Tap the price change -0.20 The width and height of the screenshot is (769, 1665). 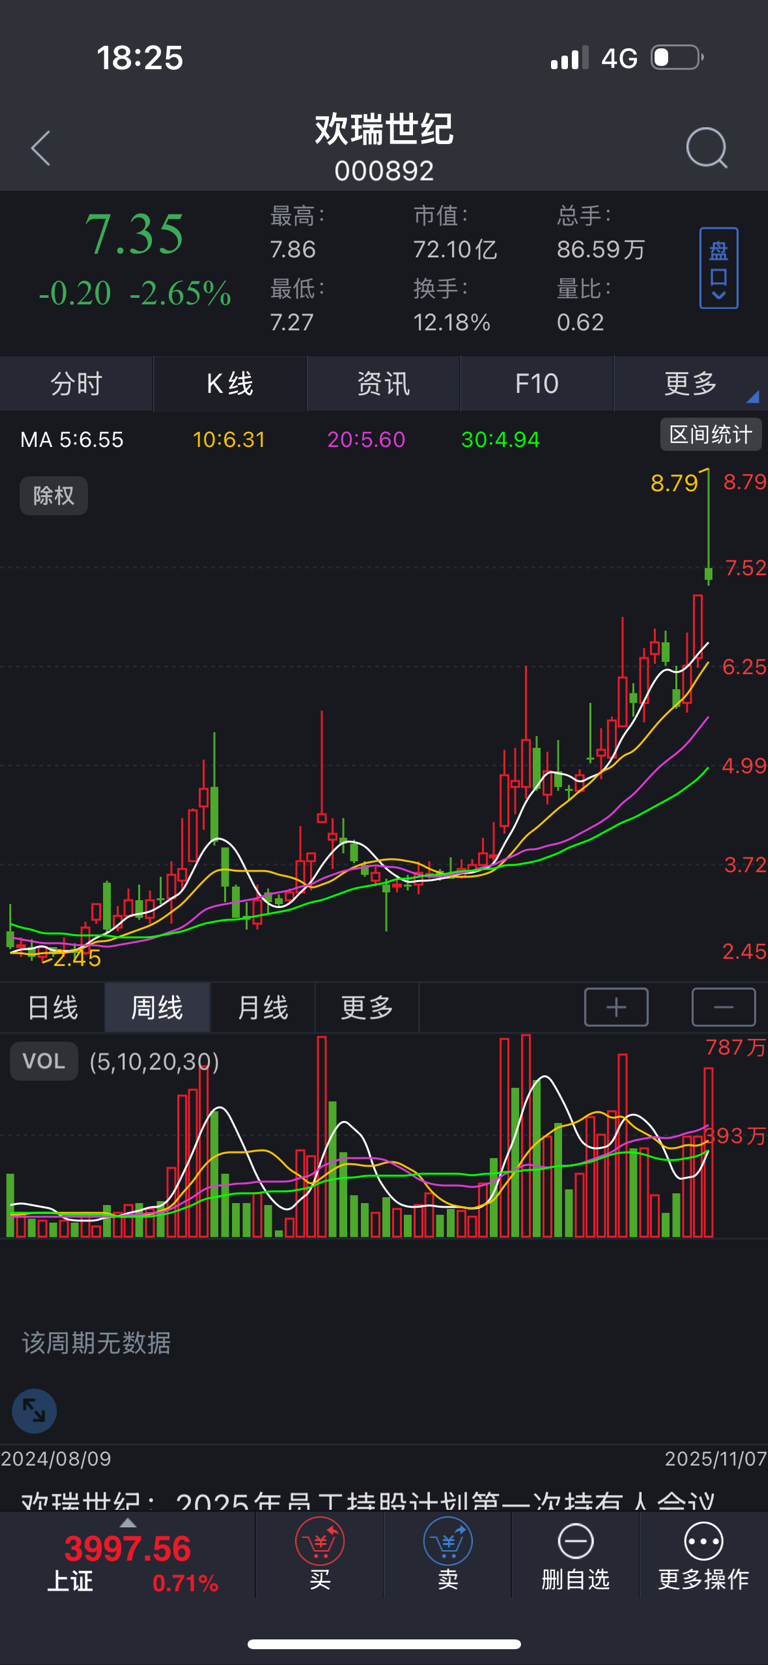click(x=75, y=293)
